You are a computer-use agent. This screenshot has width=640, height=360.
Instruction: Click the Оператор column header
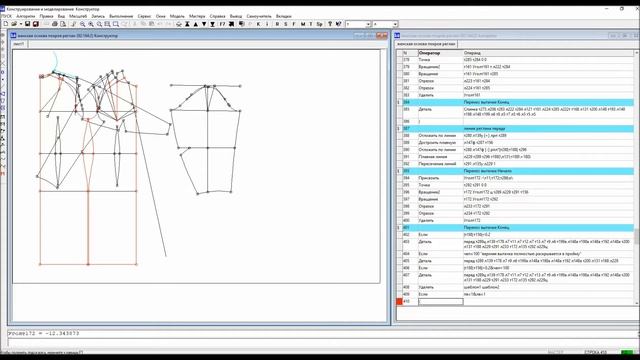click(440, 53)
